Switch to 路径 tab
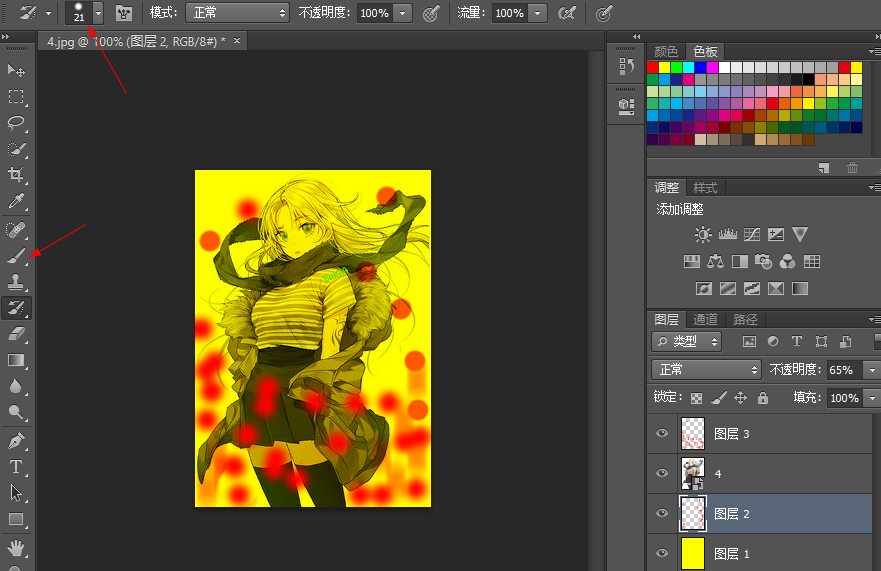Image resolution: width=881 pixels, height=571 pixels. 746,319
